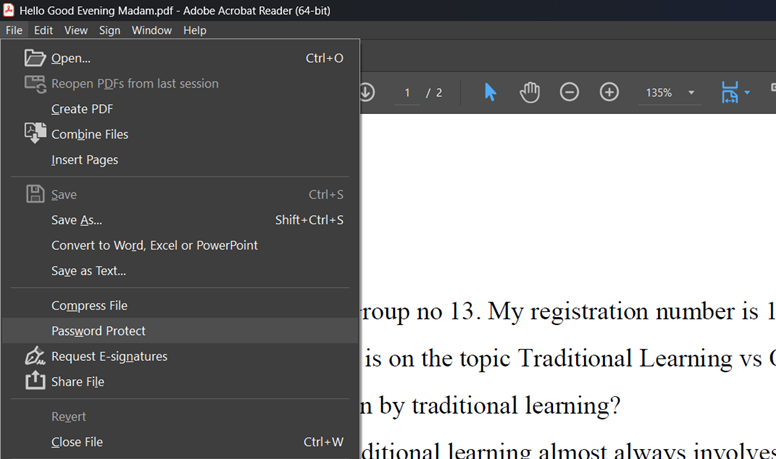The image size is (776, 459).
Task: Click the Request E-signatures pen icon
Action: pos(35,356)
